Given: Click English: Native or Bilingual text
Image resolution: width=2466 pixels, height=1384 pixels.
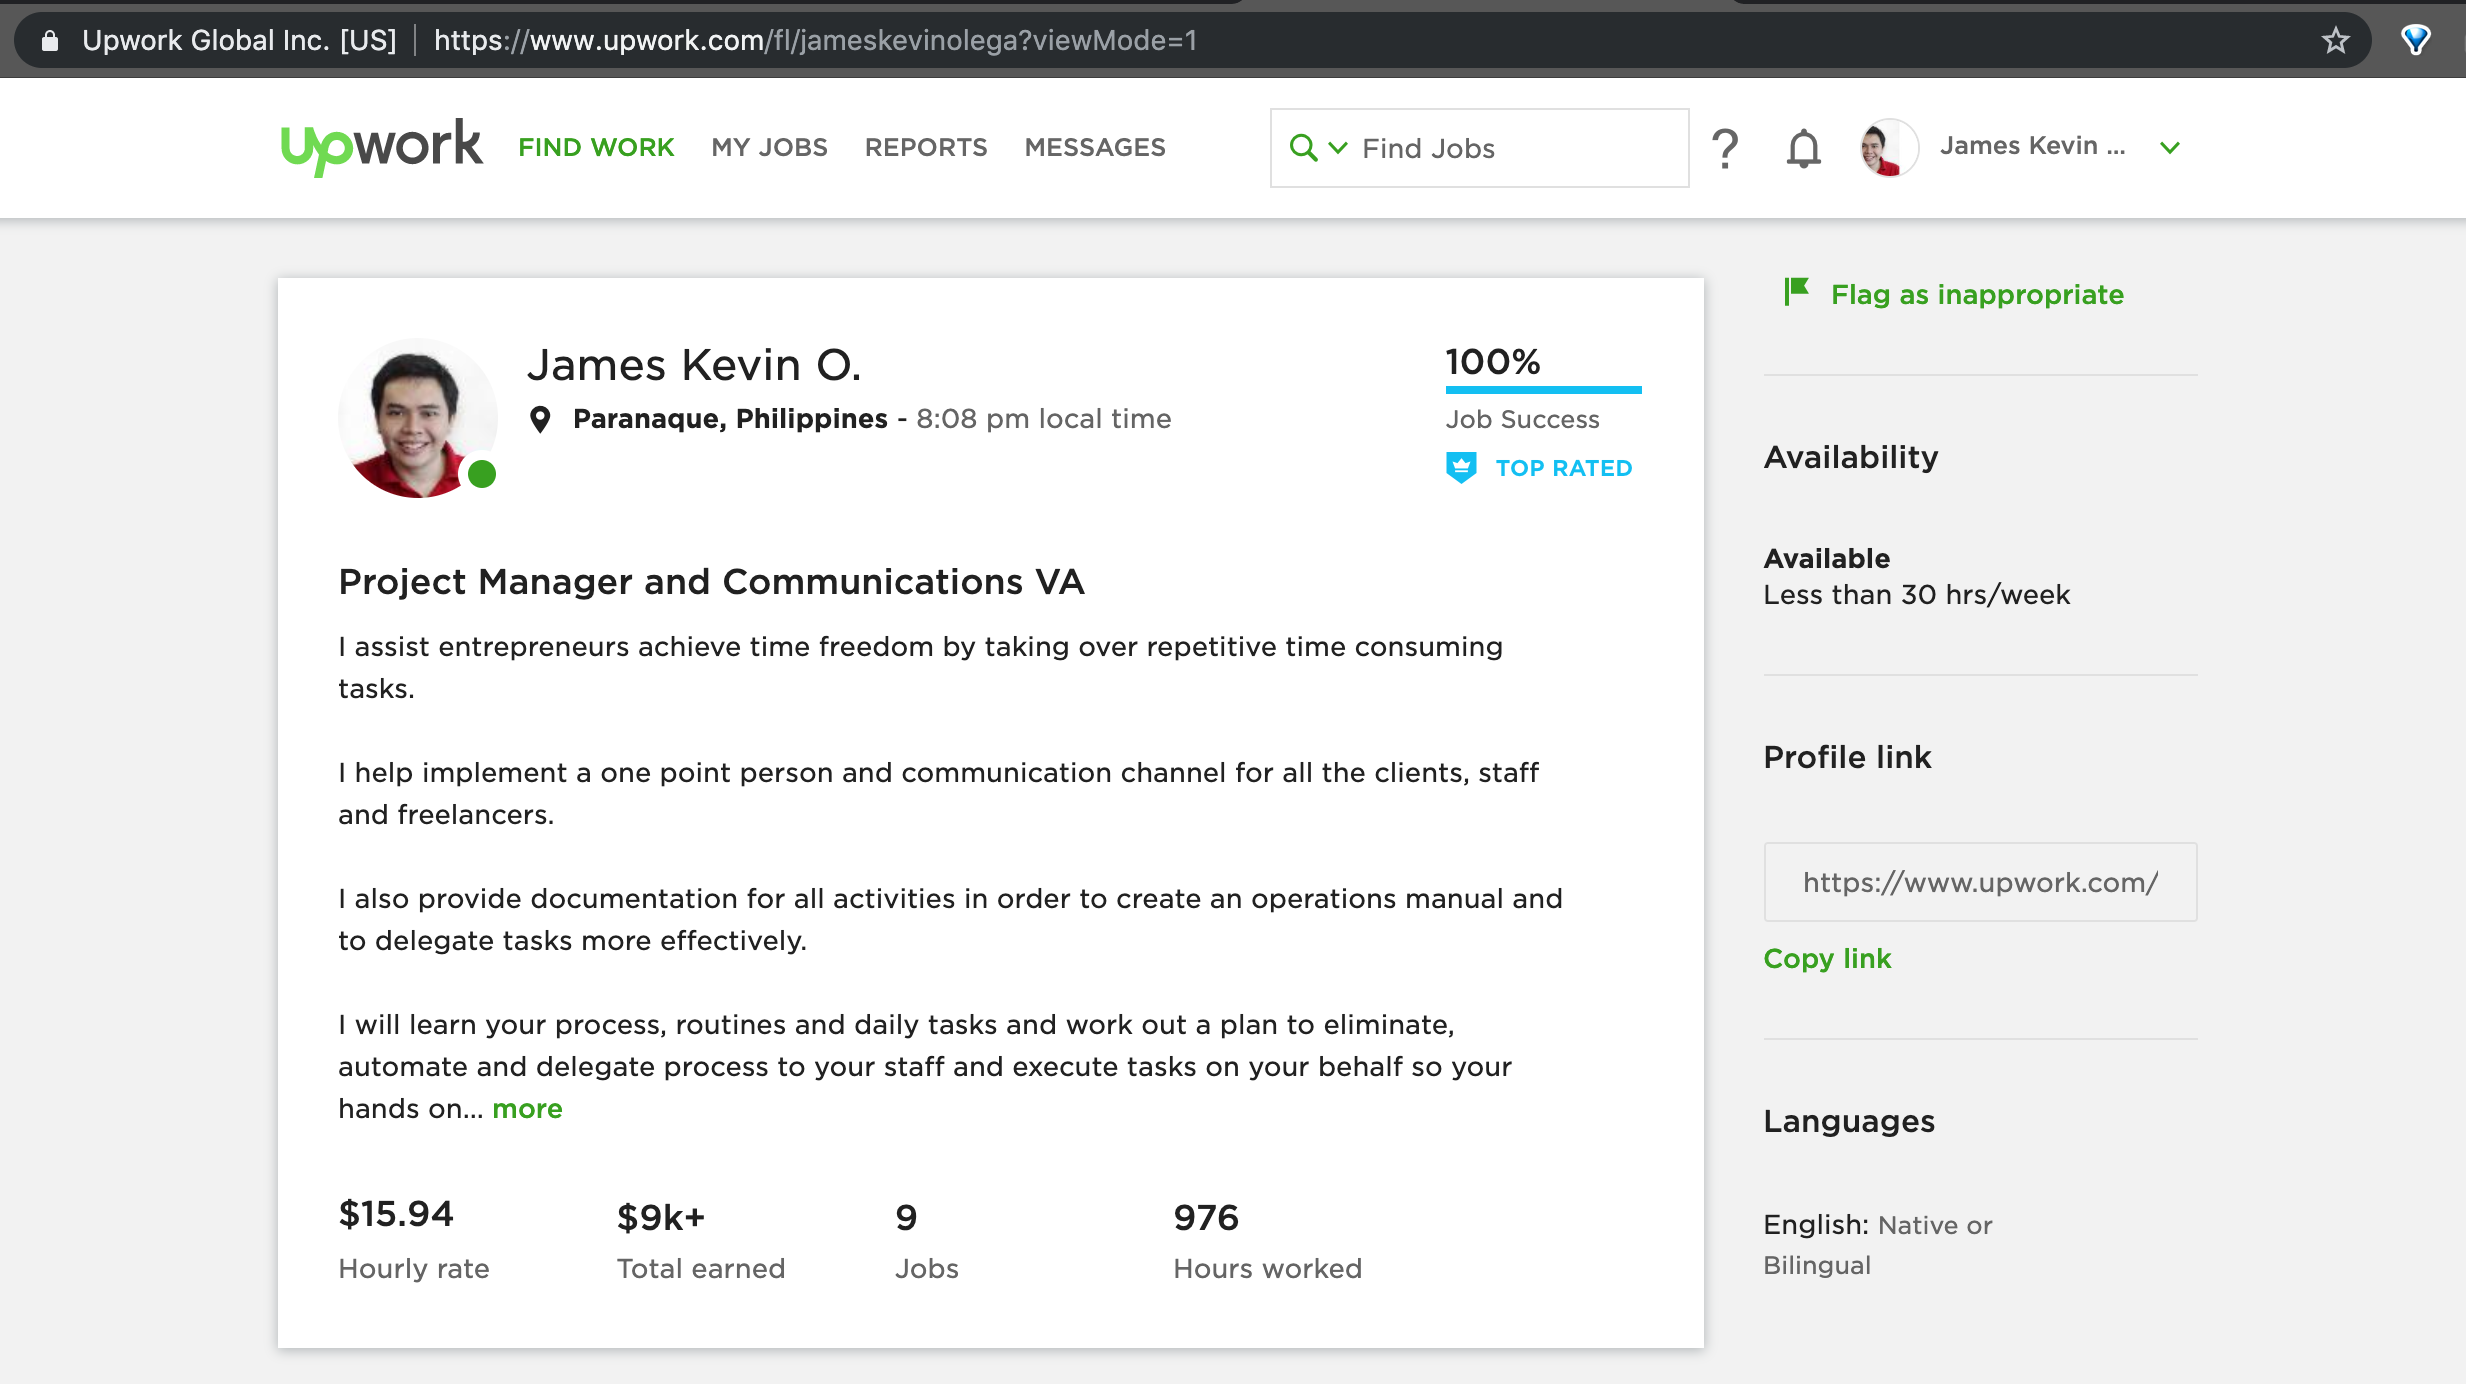Looking at the screenshot, I should point(1877,1245).
